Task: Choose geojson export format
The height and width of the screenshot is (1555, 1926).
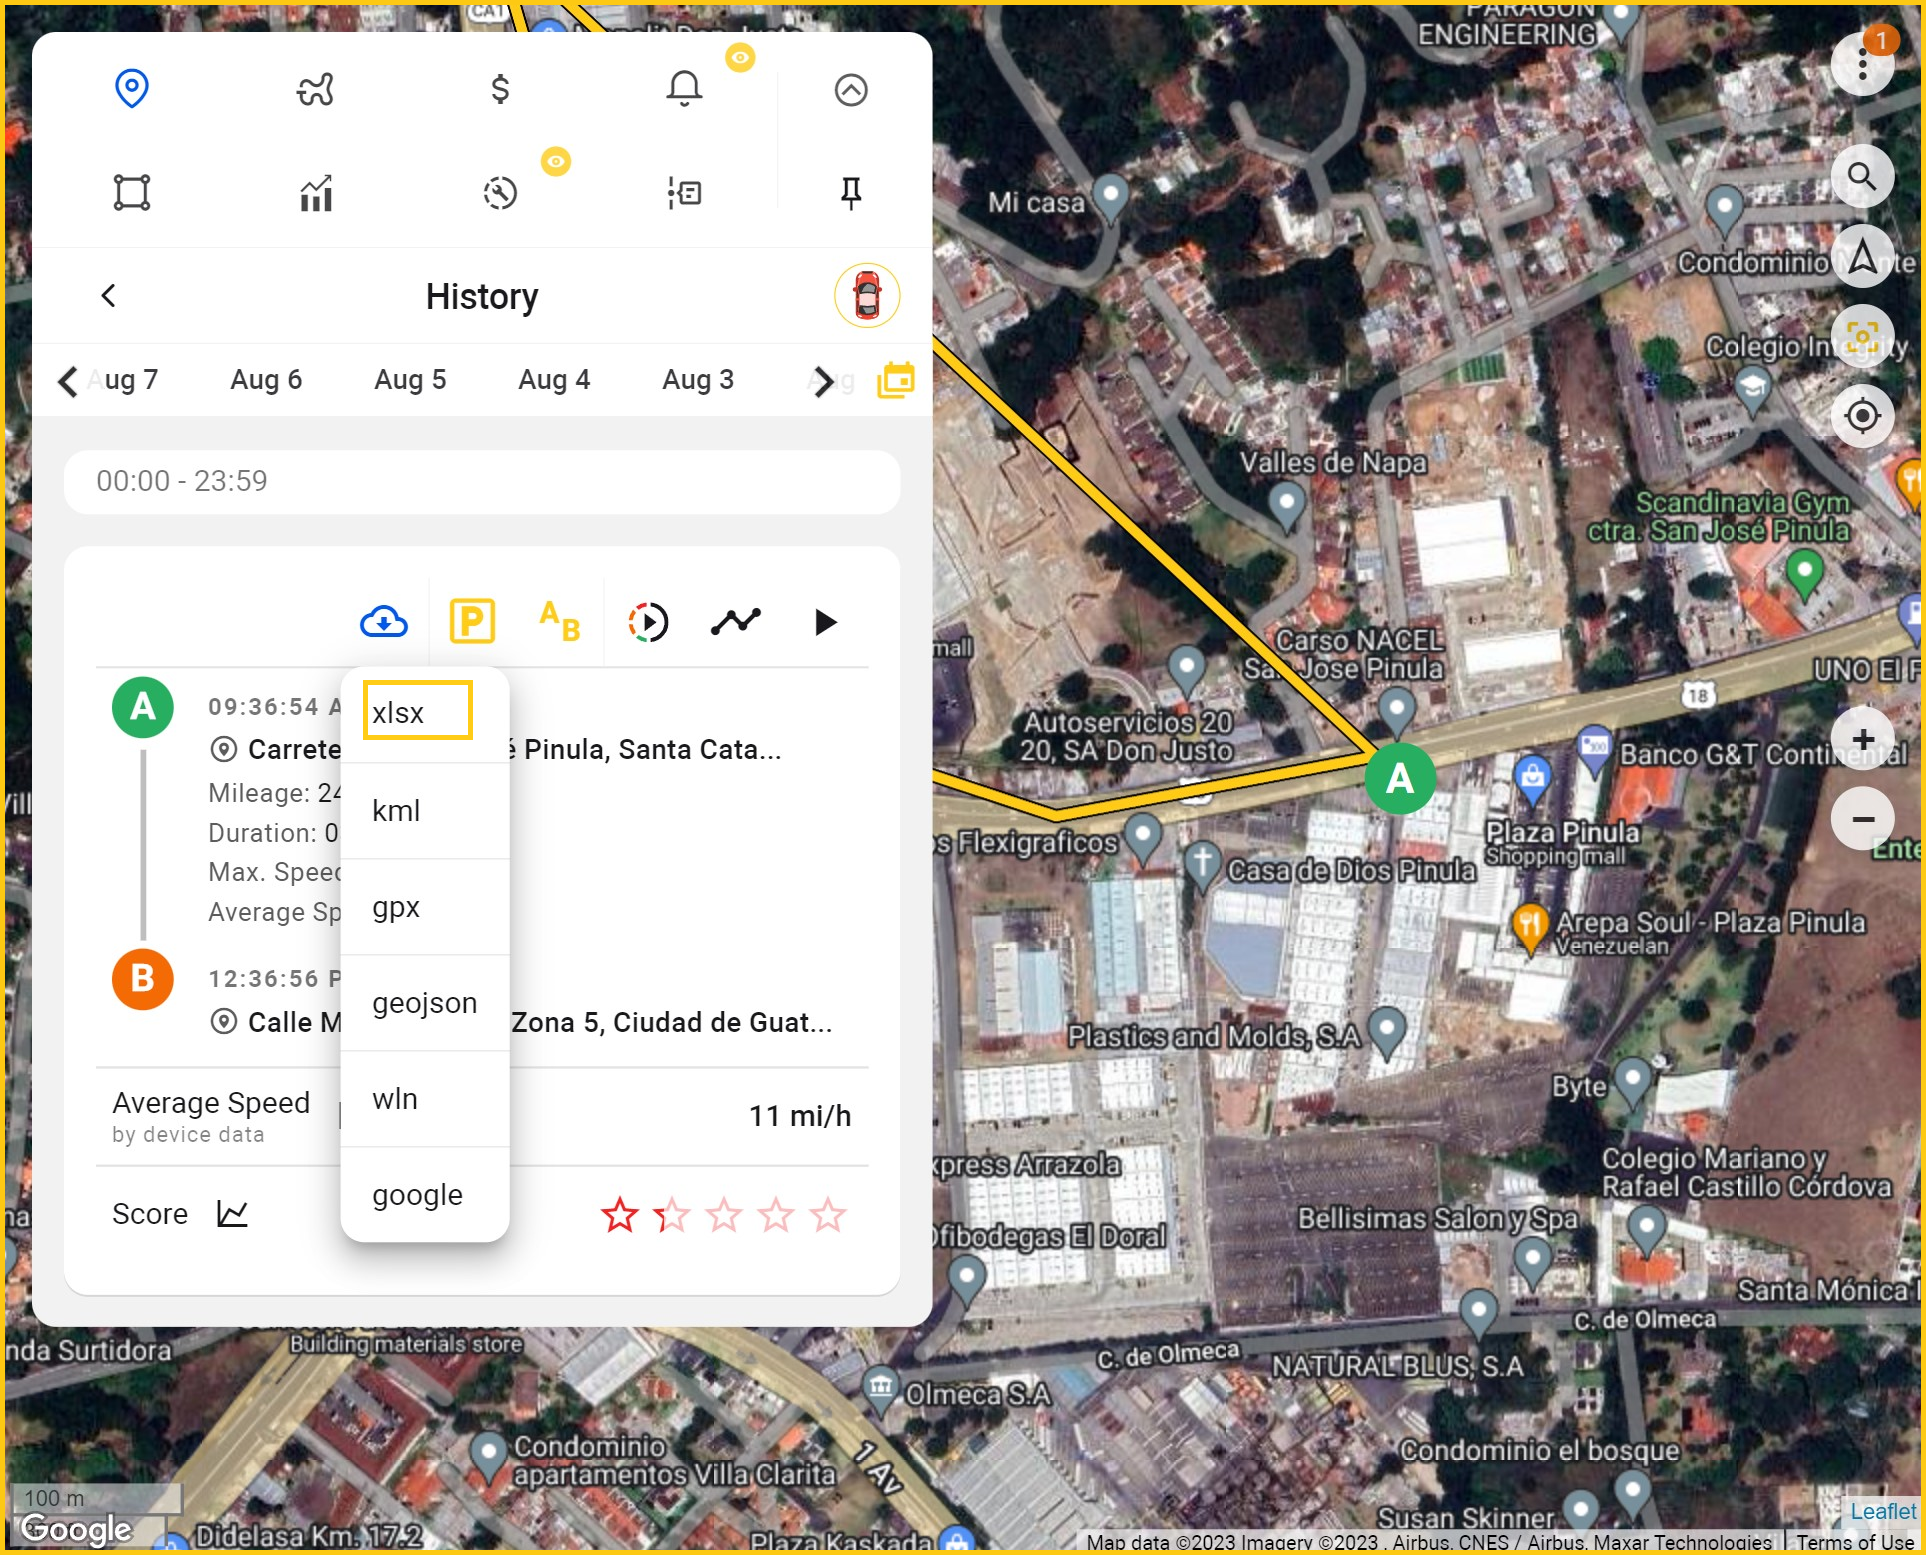Action: point(425,1003)
